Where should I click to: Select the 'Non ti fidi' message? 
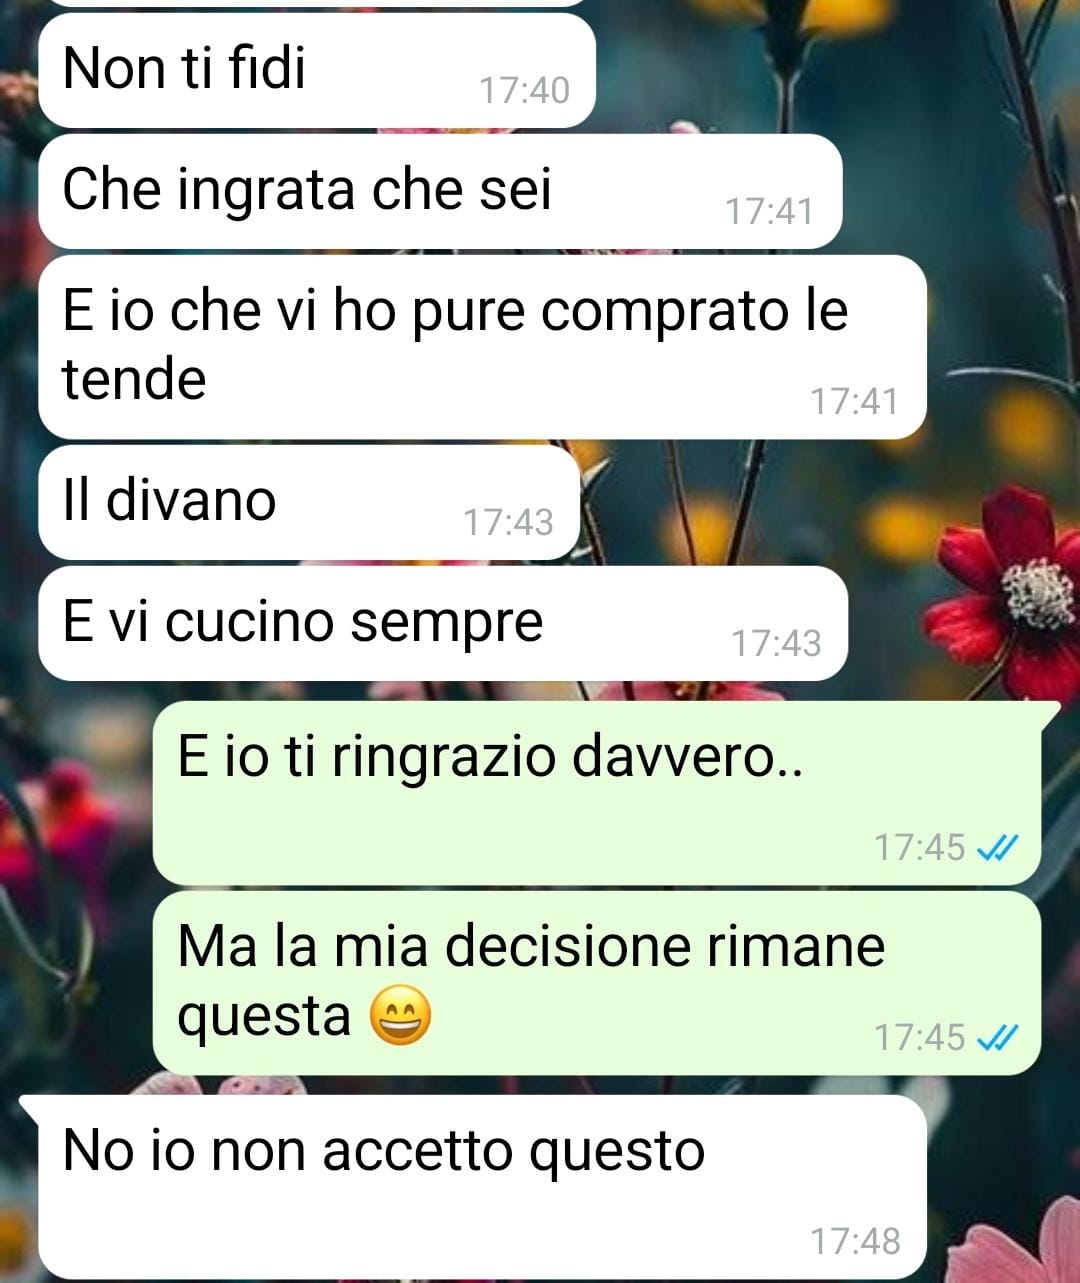[317, 70]
